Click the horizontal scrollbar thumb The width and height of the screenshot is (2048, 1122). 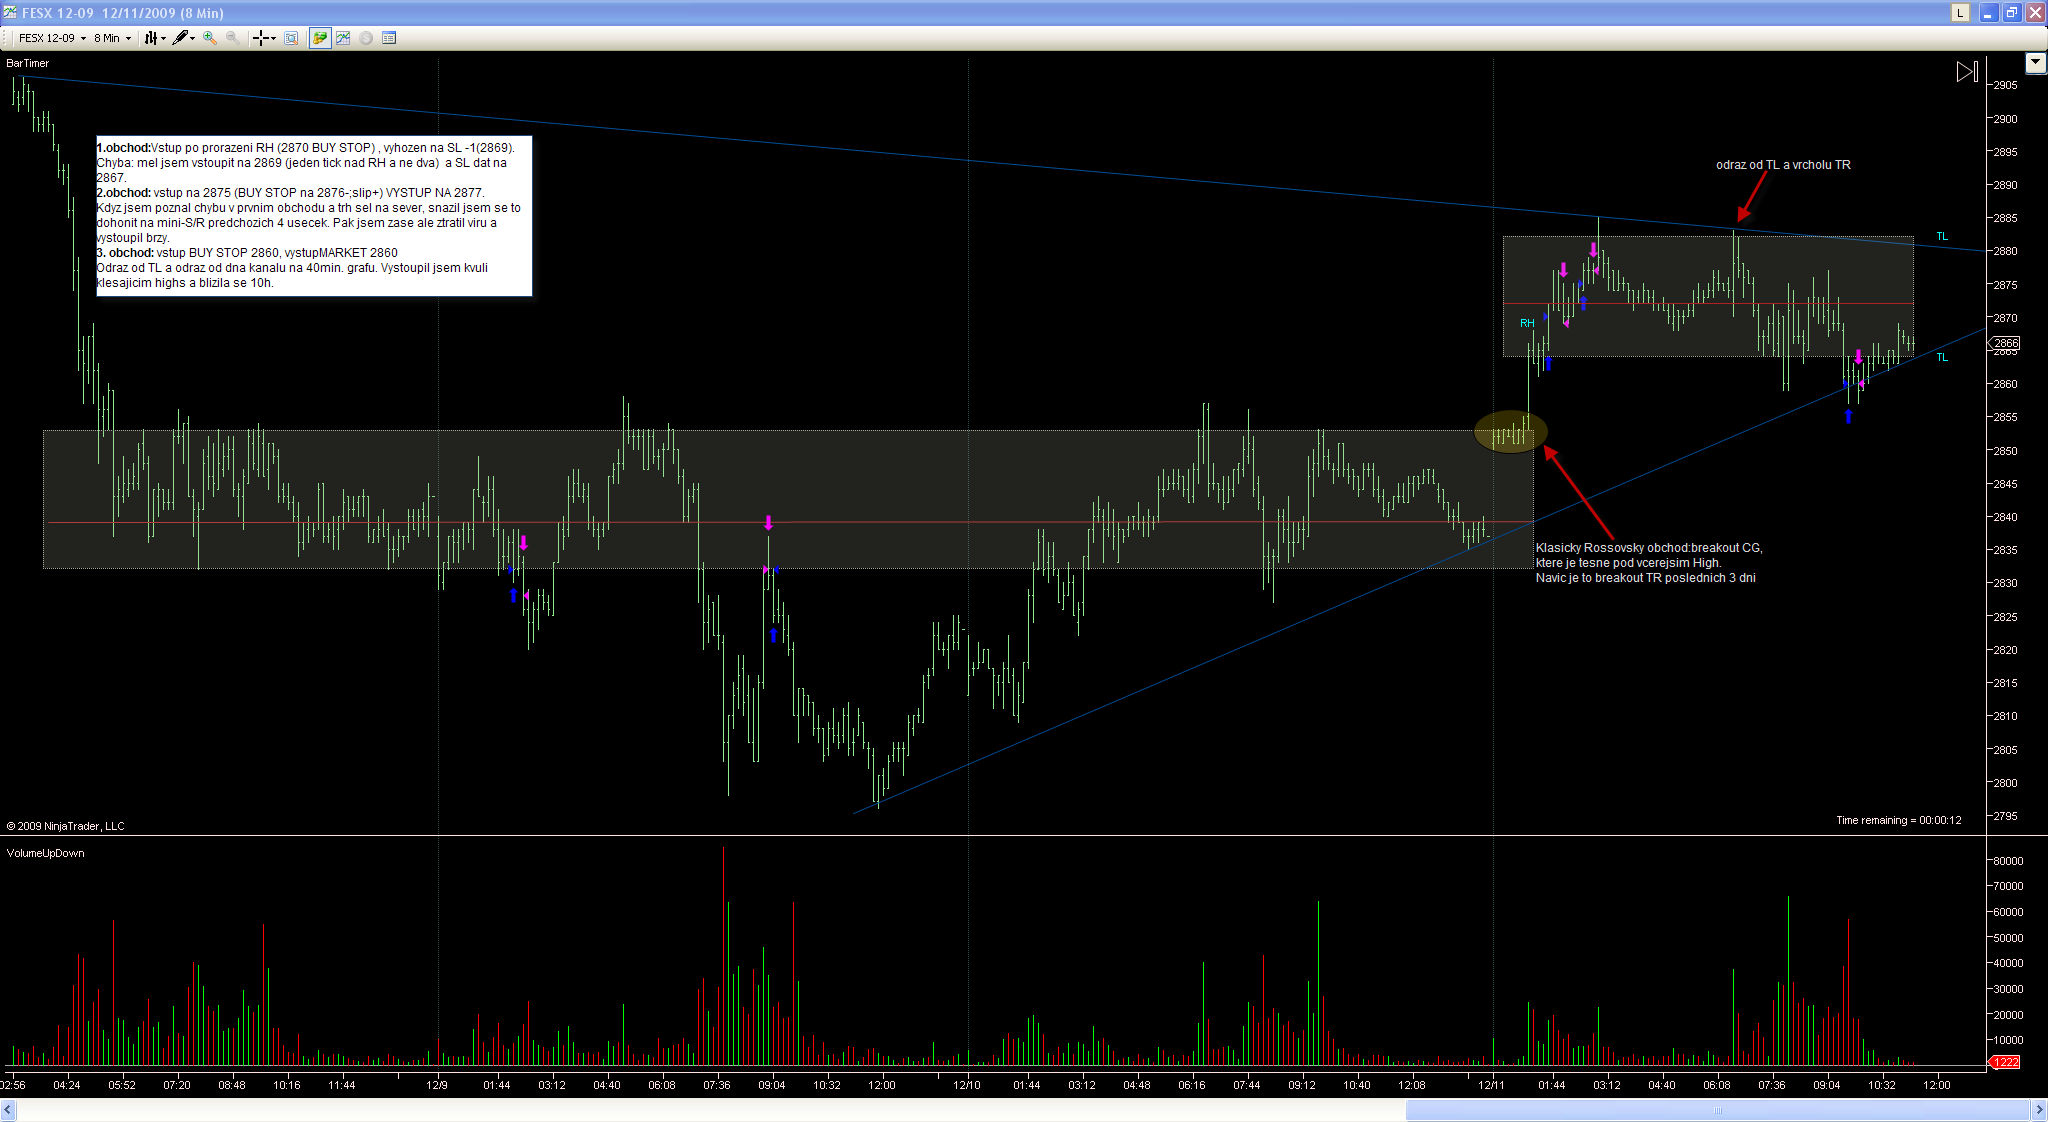click(x=1717, y=1110)
